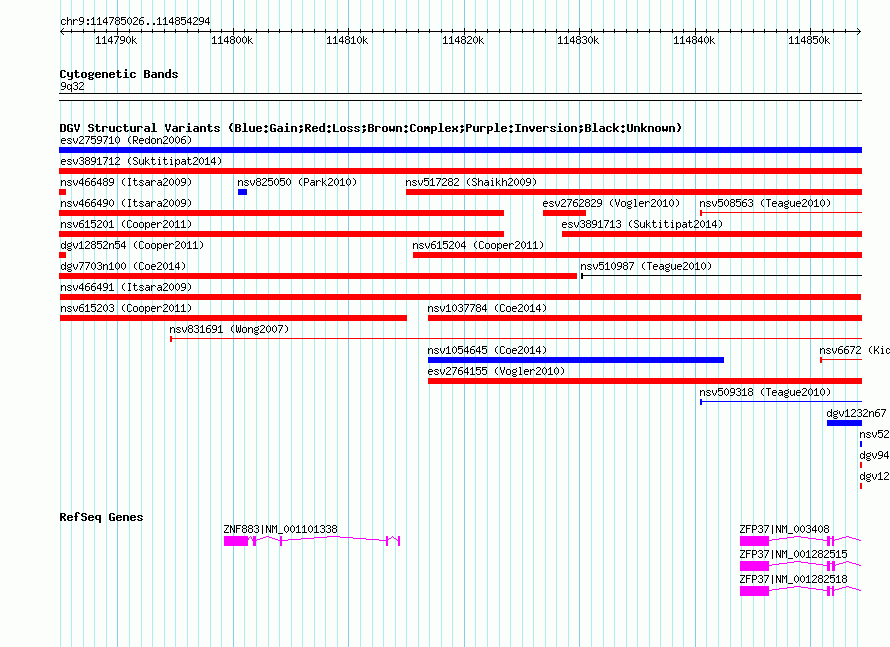The width and height of the screenshot is (890, 647).
Task: Open the ZFP37|NM_003408 label link
Action: click(x=784, y=529)
